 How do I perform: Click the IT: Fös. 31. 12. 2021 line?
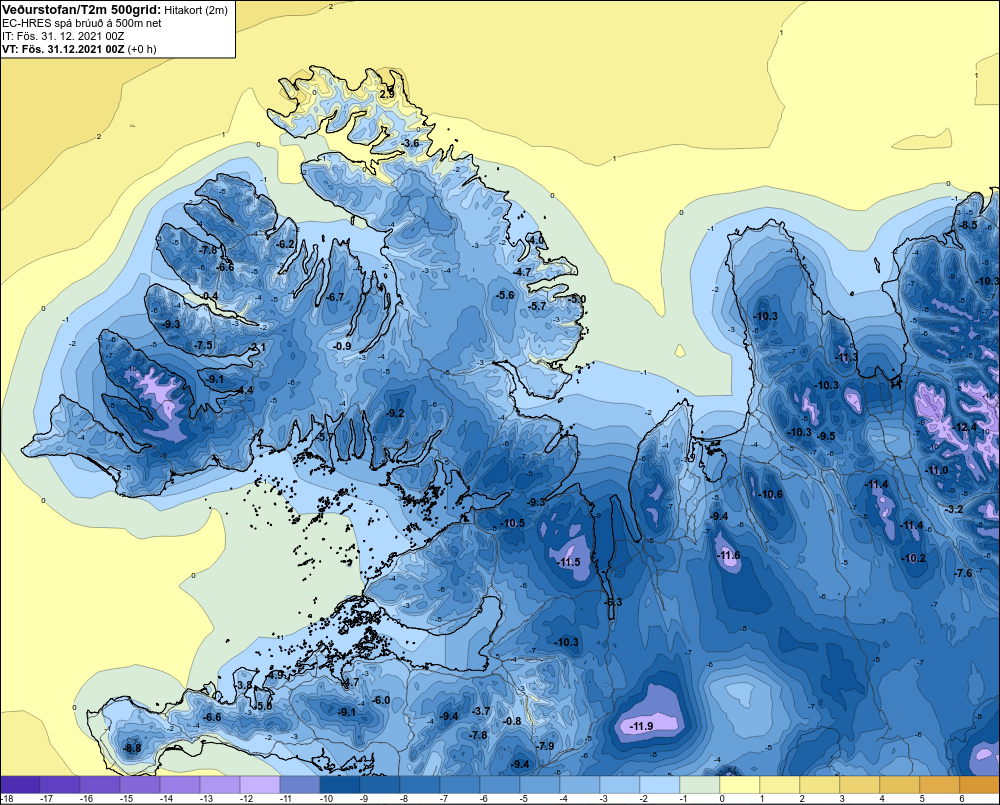pyautogui.click(x=63, y=36)
